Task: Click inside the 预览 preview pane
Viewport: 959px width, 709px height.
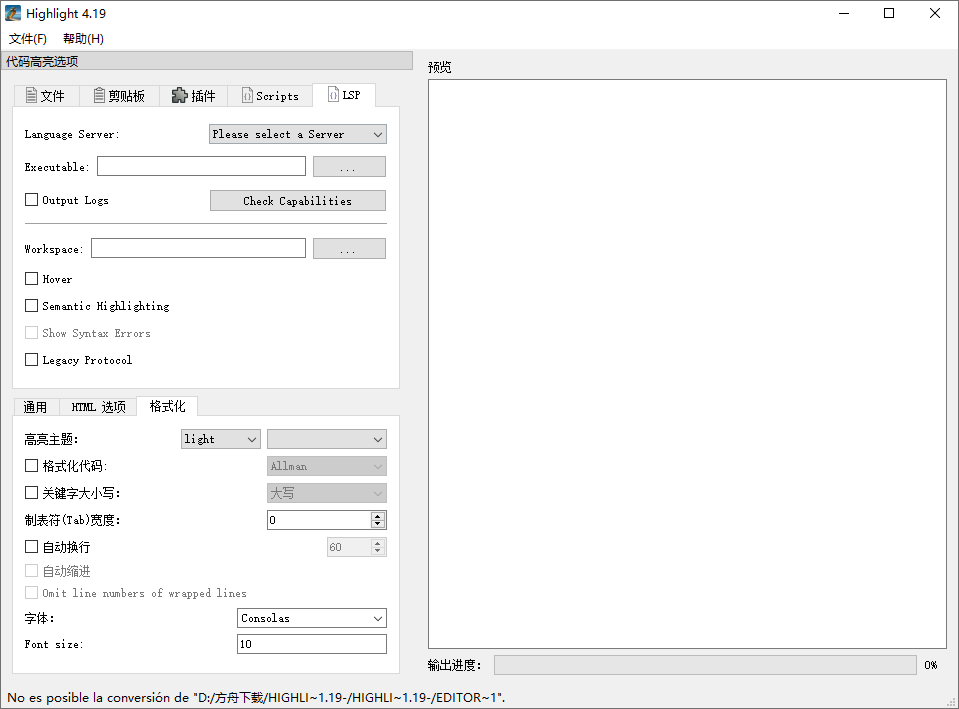Action: (687, 364)
